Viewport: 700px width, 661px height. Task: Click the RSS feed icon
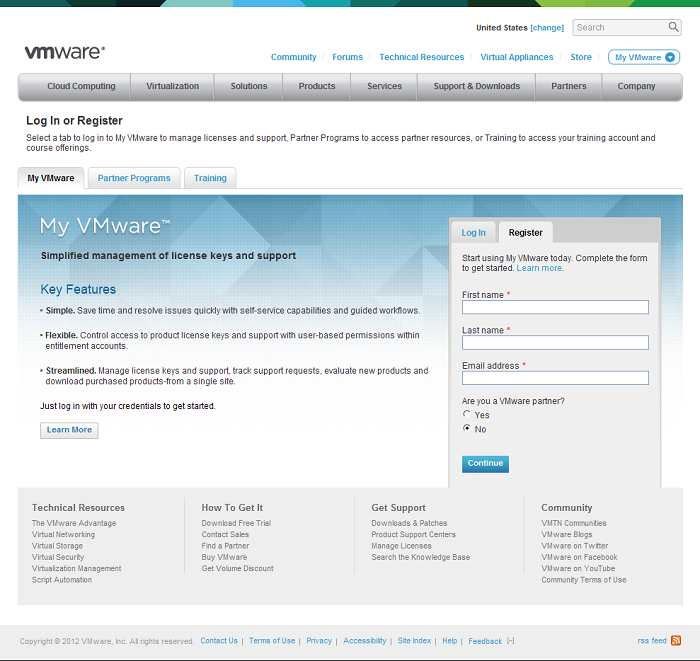point(676,640)
